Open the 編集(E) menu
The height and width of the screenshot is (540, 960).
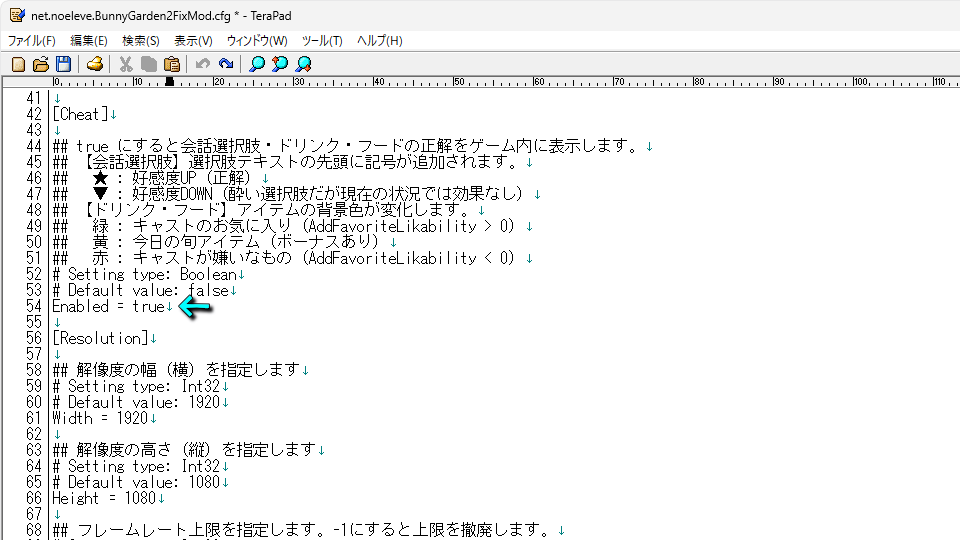click(x=88, y=41)
